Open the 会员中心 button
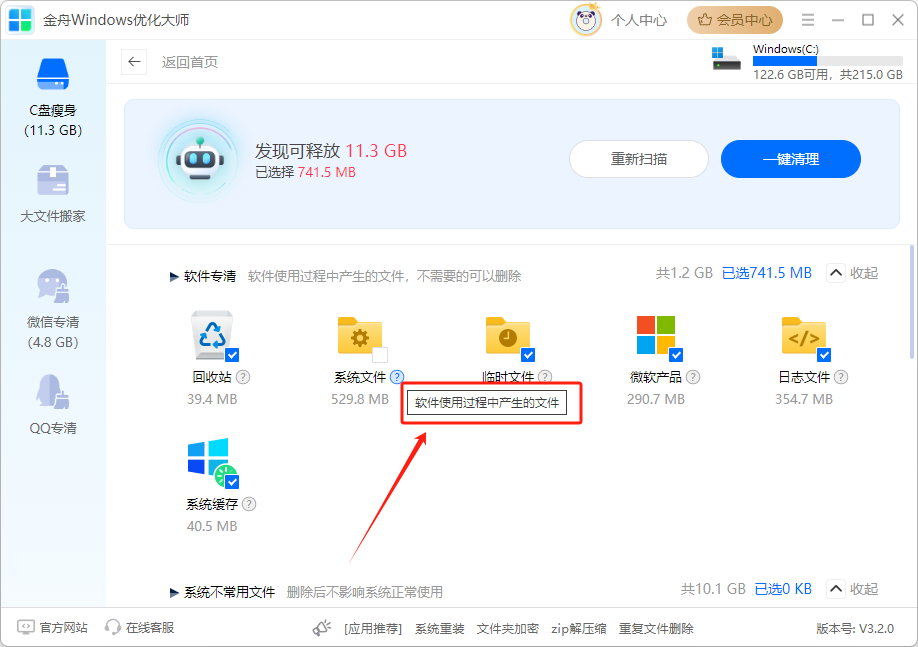This screenshot has height=647, width=918. pos(735,20)
